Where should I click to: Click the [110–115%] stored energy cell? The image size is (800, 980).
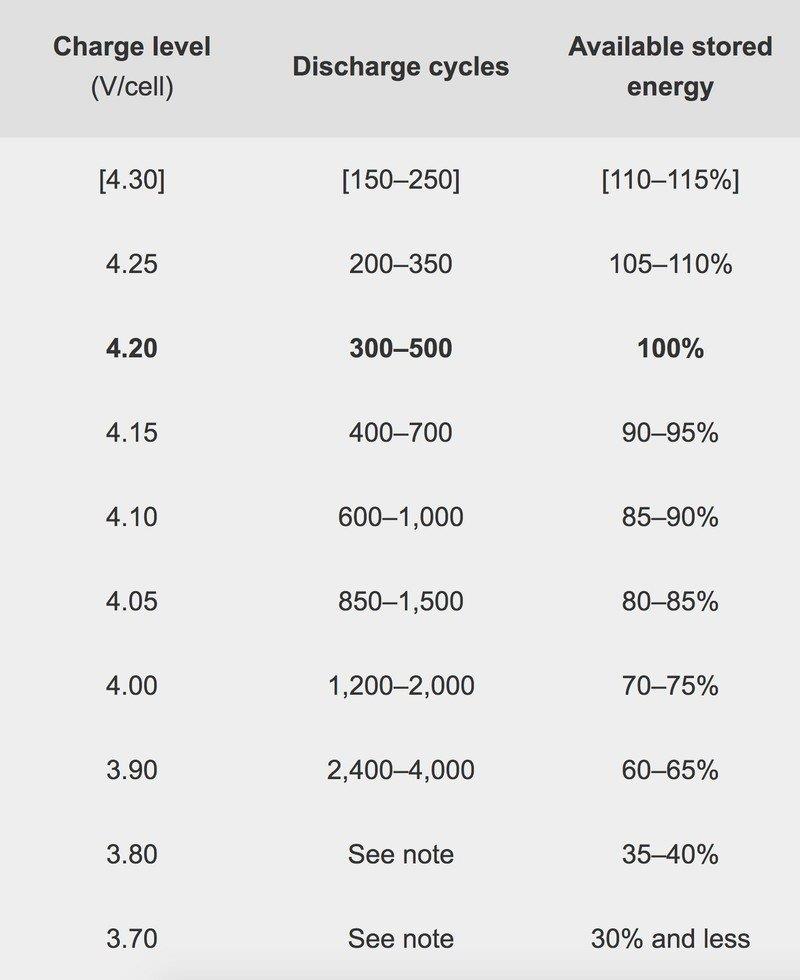point(670,180)
